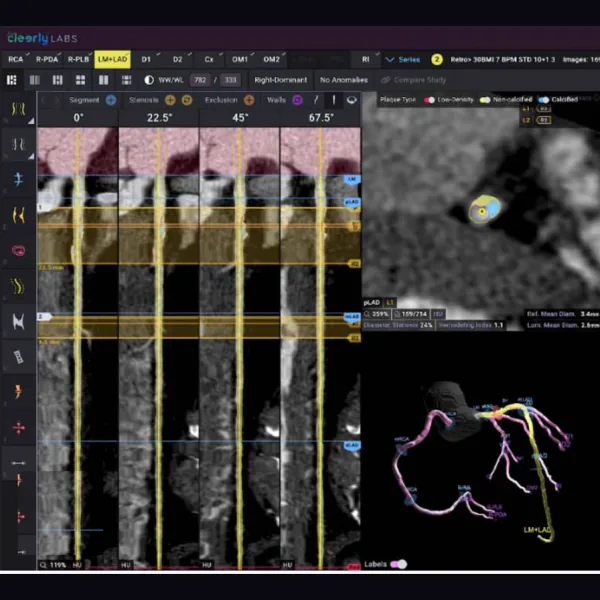Select the orange lightning-shaped sidebar tool
This screenshot has width=600, height=600.
pyautogui.click(x=18, y=392)
